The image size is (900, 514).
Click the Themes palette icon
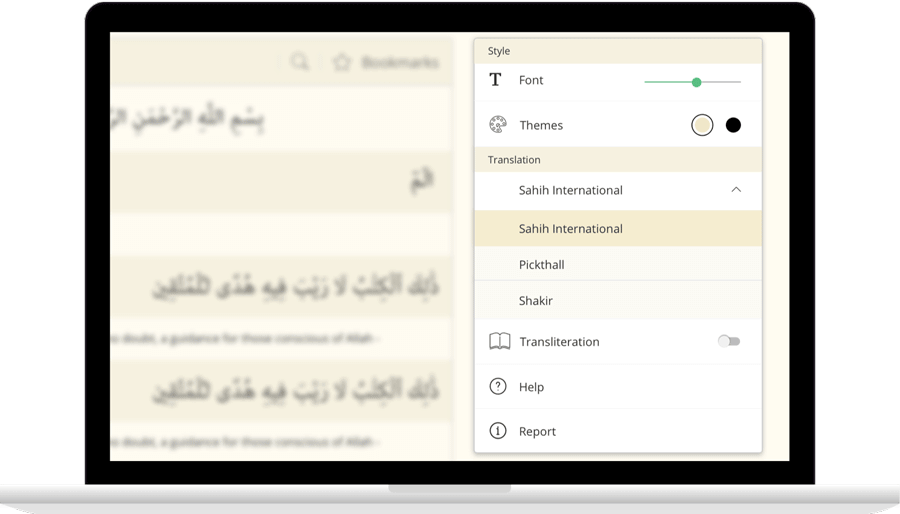click(497, 125)
